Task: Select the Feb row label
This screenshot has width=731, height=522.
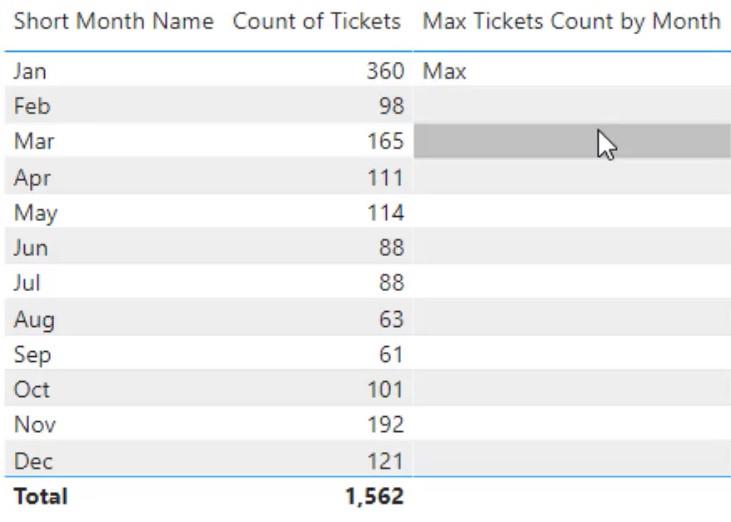Action: pos(32,106)
